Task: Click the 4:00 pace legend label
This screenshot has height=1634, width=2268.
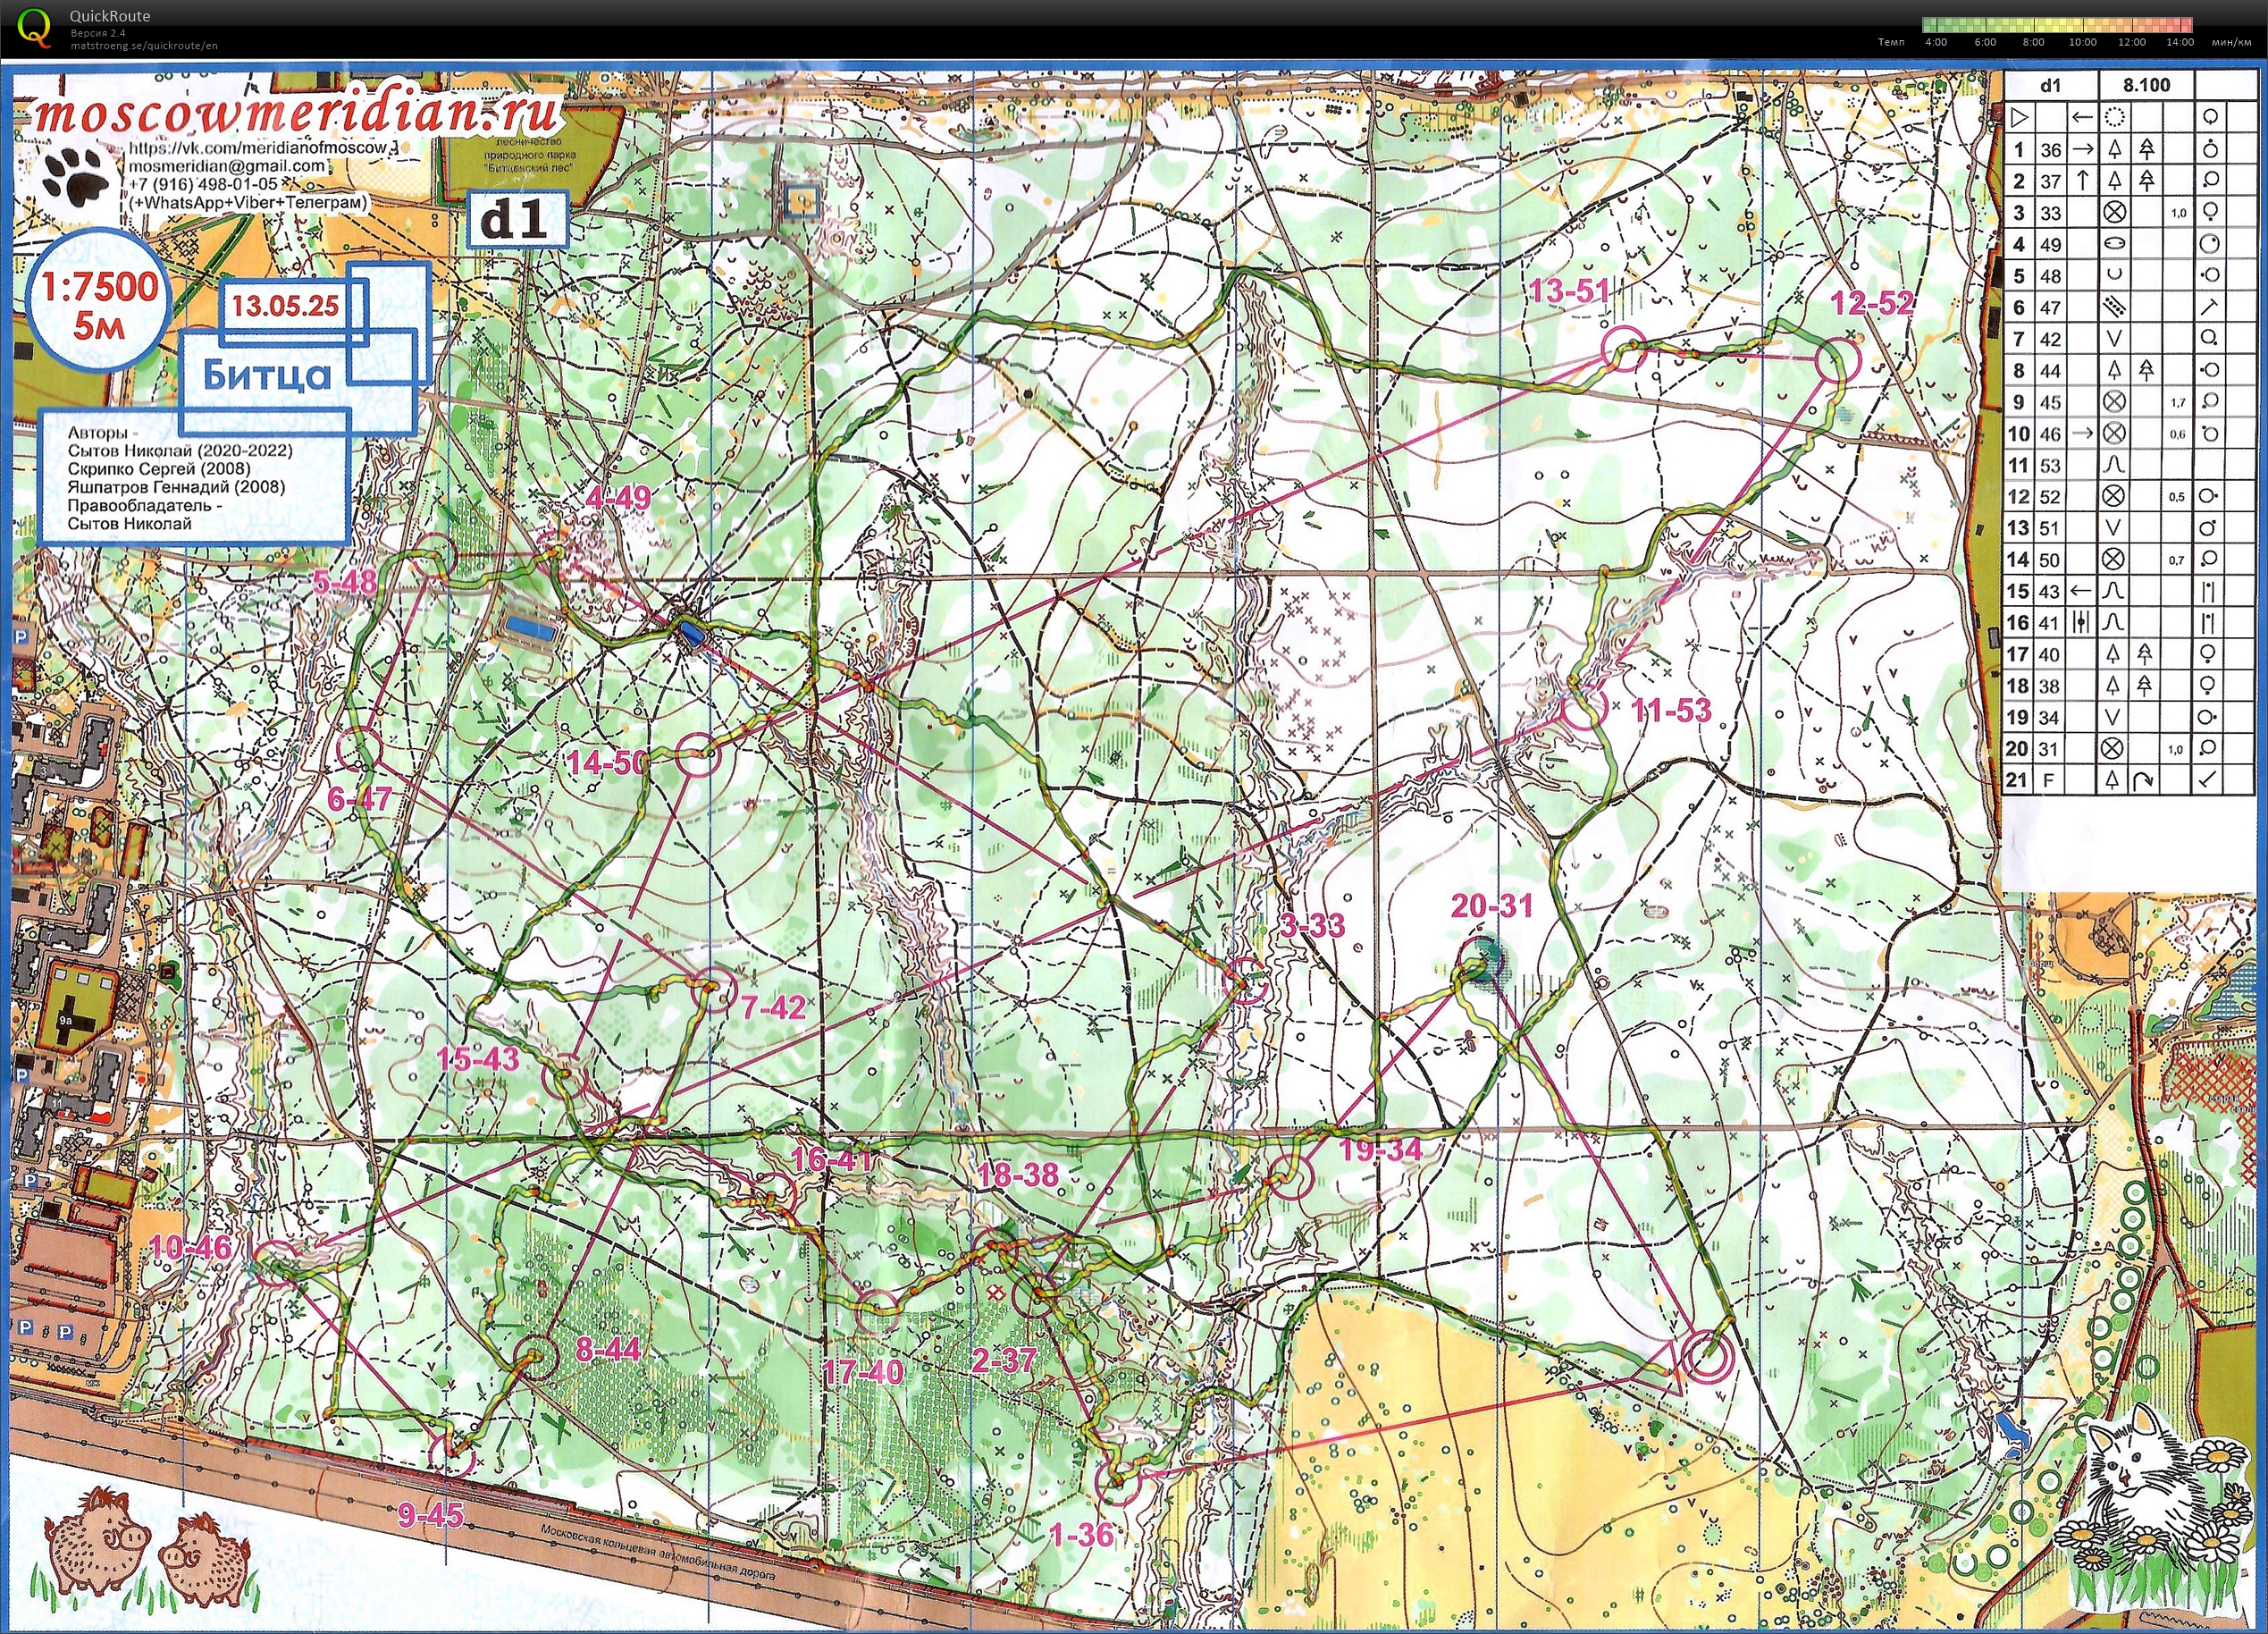Action: 1935,42
